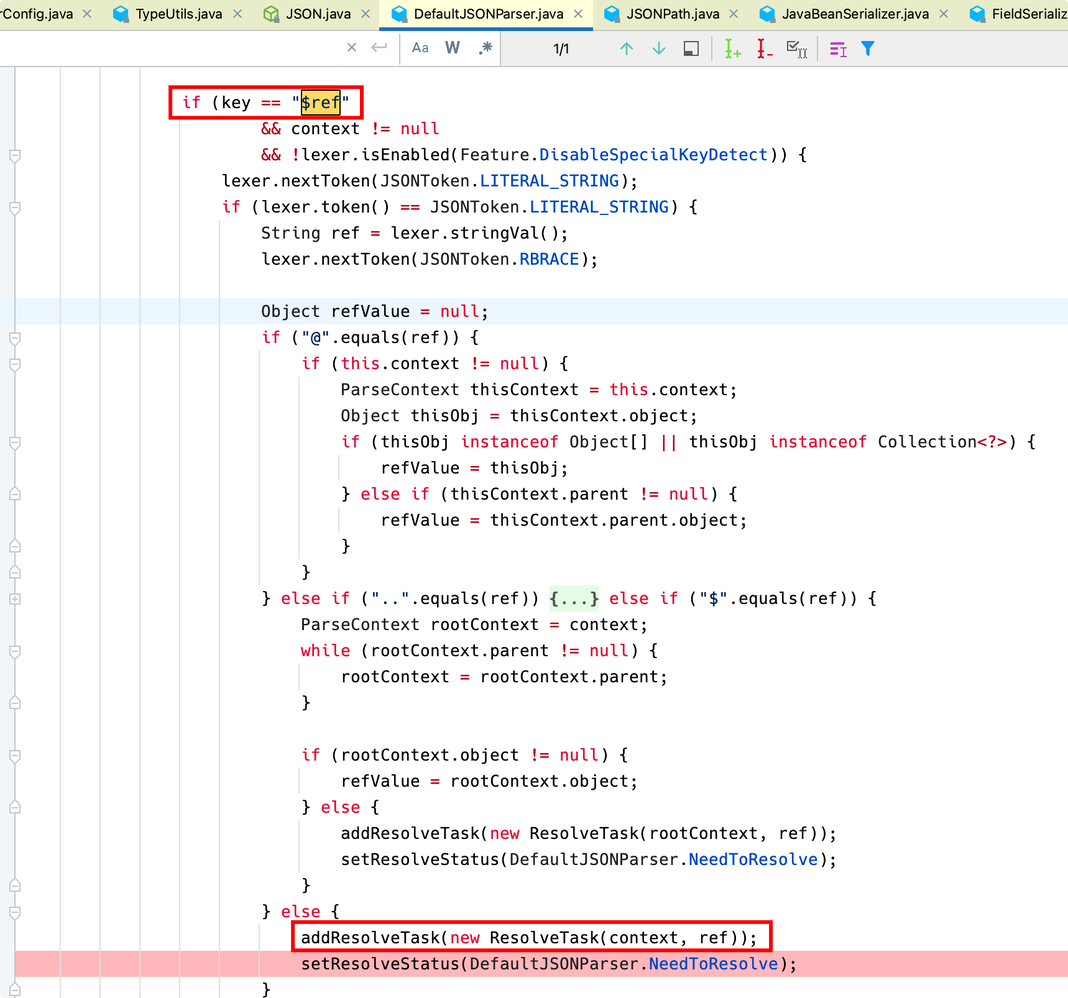Collapse fold at thisObj instanceof Object[] line
Image resolution: width=1068 pixels, height=998 pixels.
[x=15, y=443]
